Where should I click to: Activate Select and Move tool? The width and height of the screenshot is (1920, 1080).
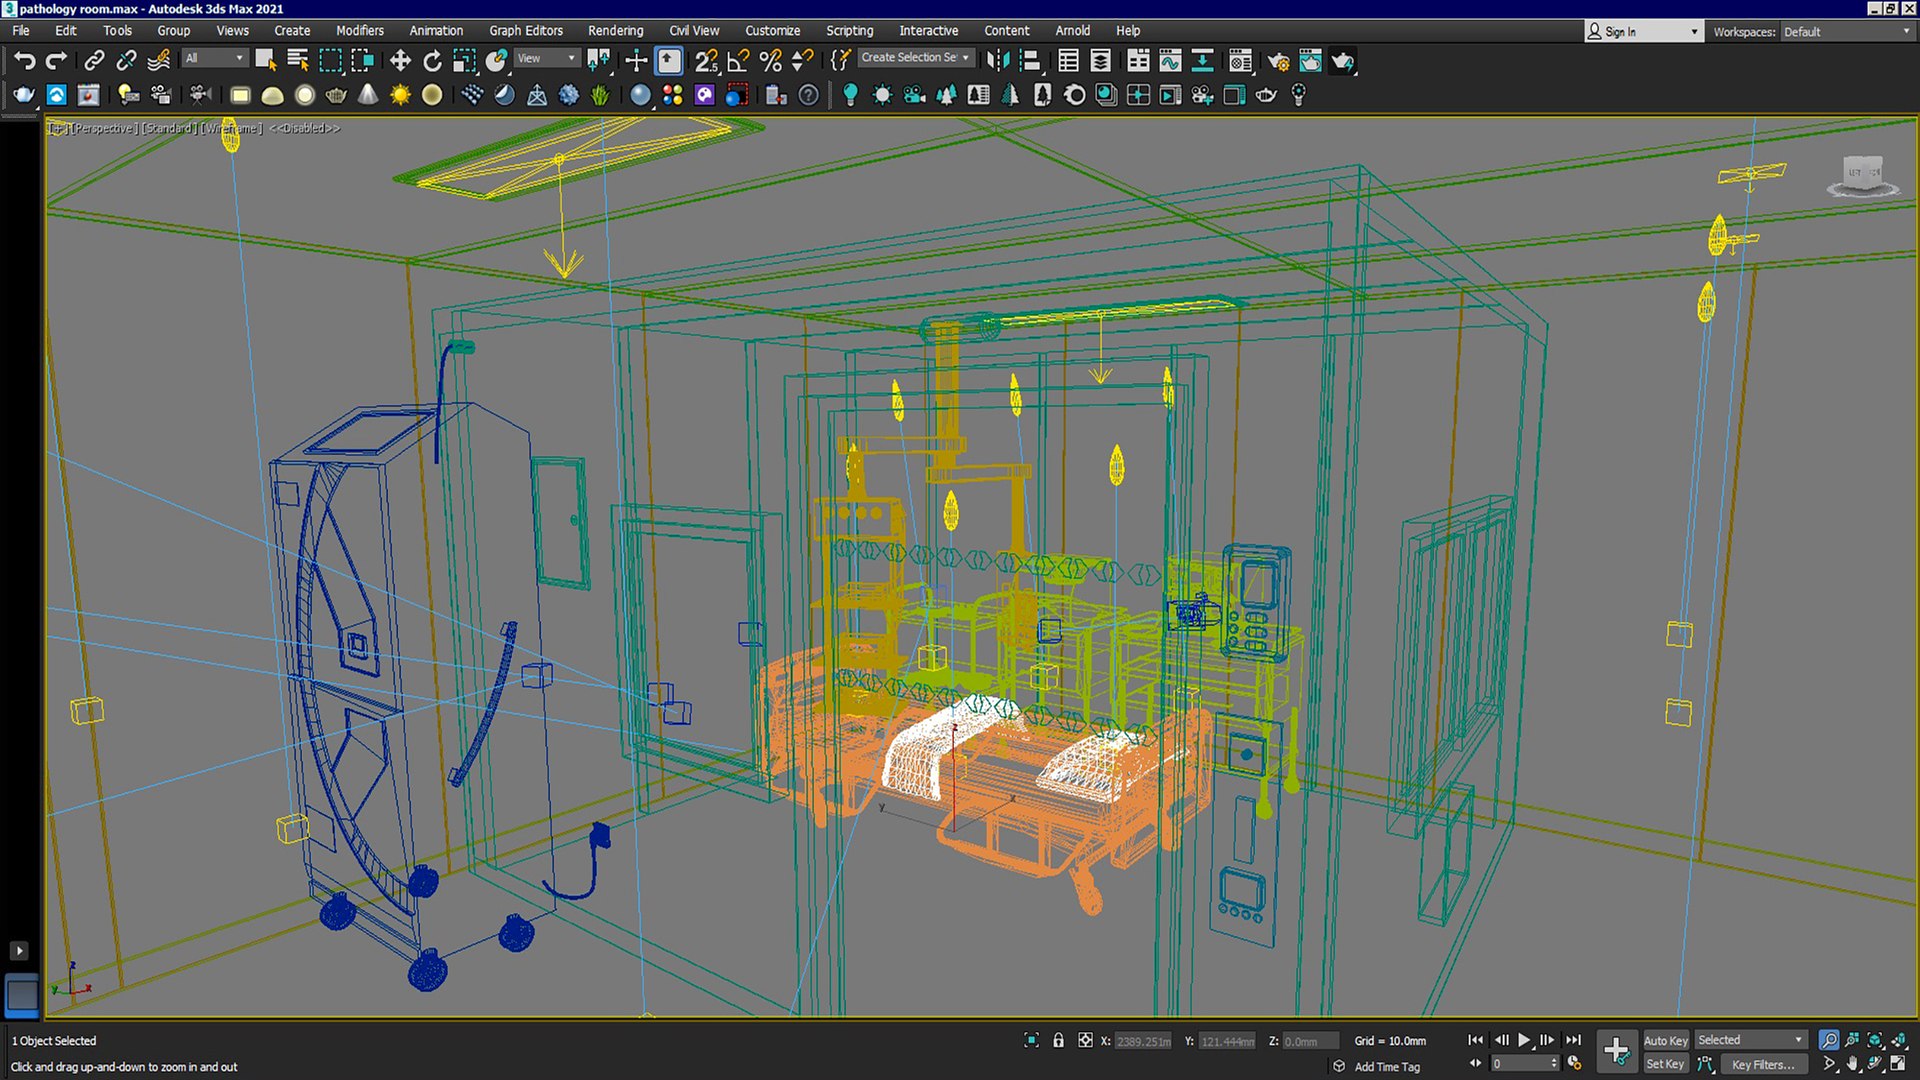(x=400, y=61)
